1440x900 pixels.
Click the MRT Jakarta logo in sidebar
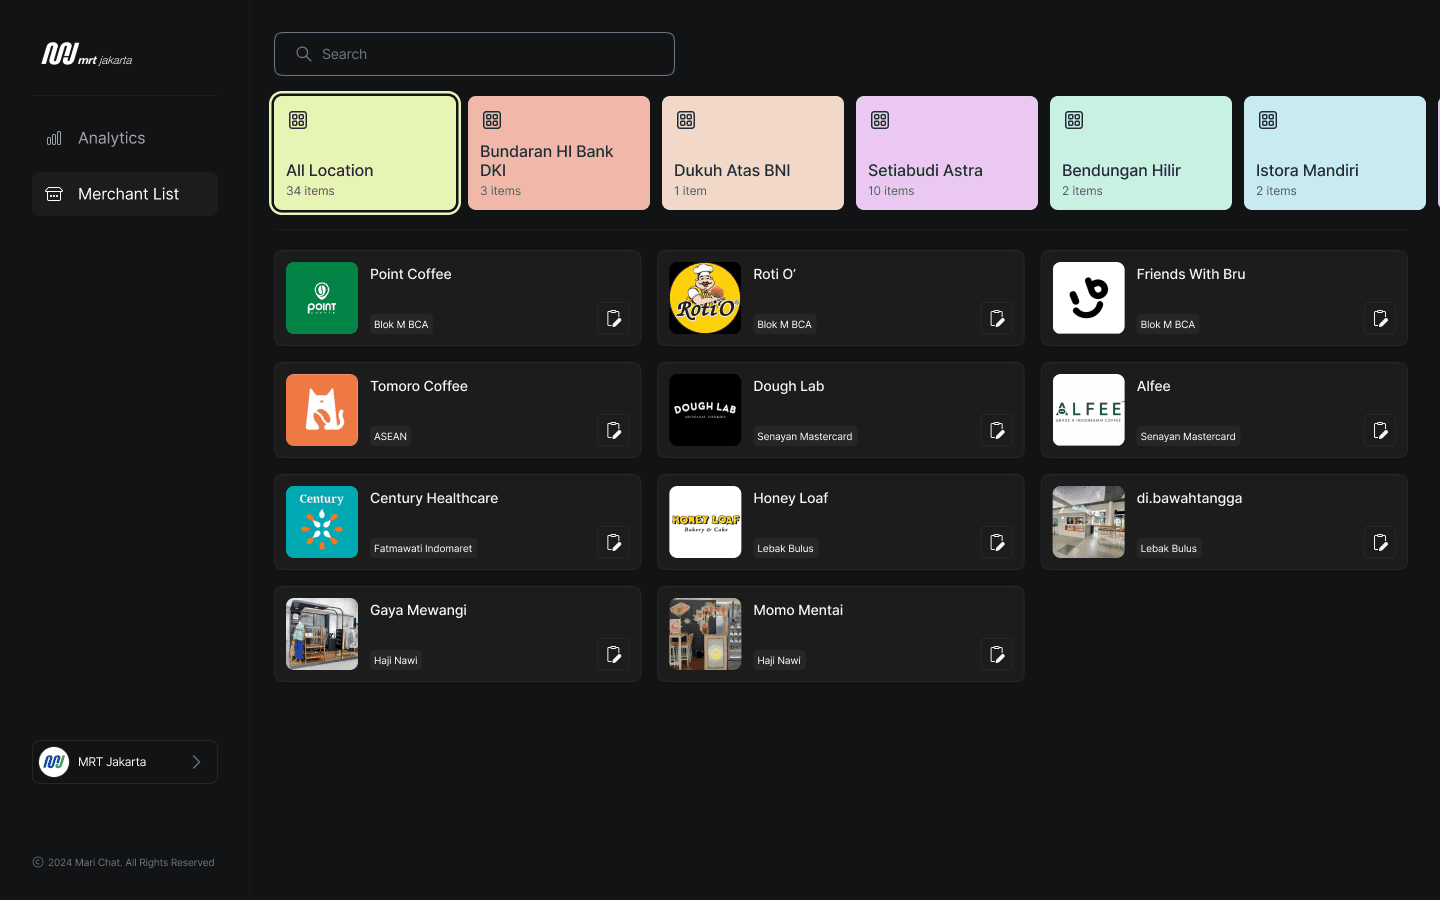click(x=87, y=54)
